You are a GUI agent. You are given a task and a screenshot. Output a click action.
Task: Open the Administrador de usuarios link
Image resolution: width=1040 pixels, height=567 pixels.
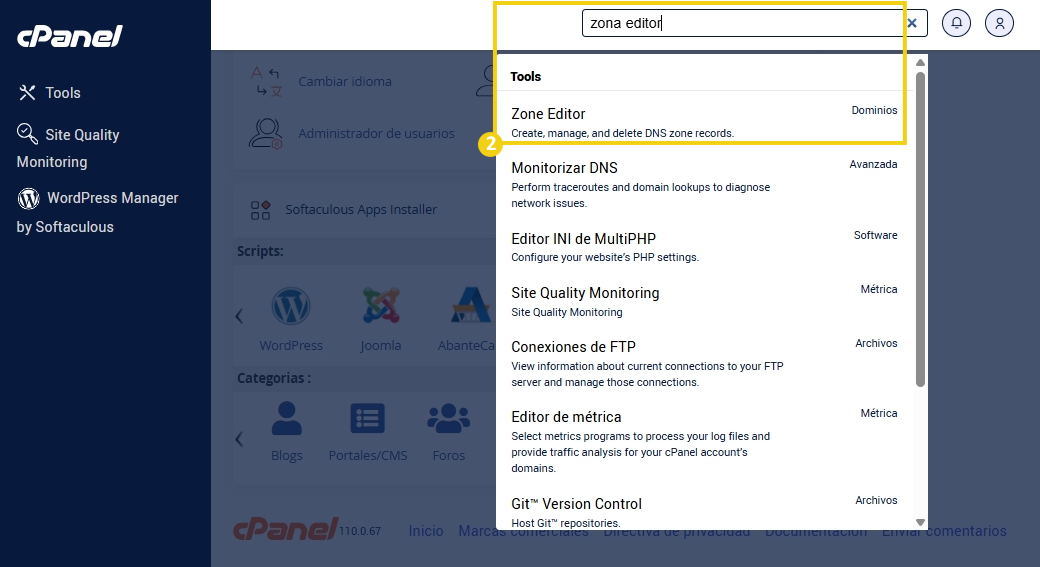tap(376, 133)
